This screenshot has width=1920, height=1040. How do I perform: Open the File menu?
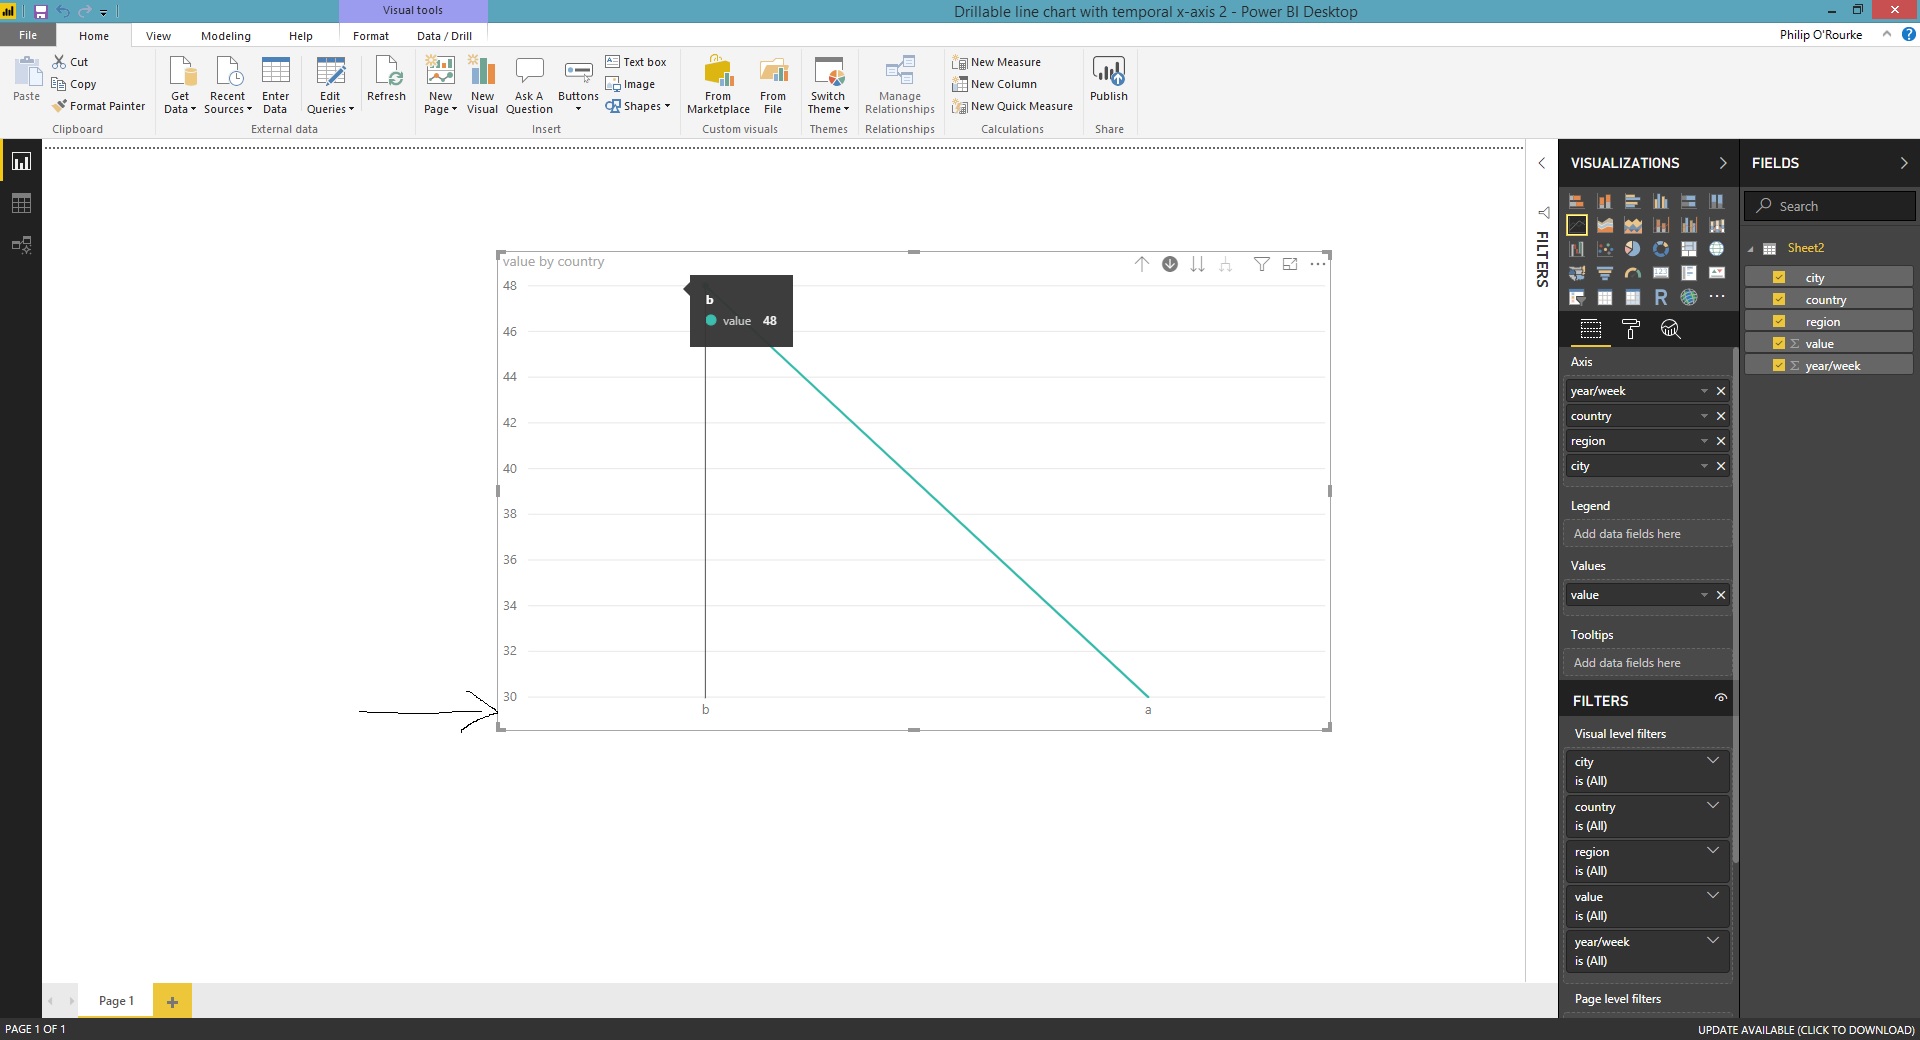pyautogui.click(x=28, y=35)
